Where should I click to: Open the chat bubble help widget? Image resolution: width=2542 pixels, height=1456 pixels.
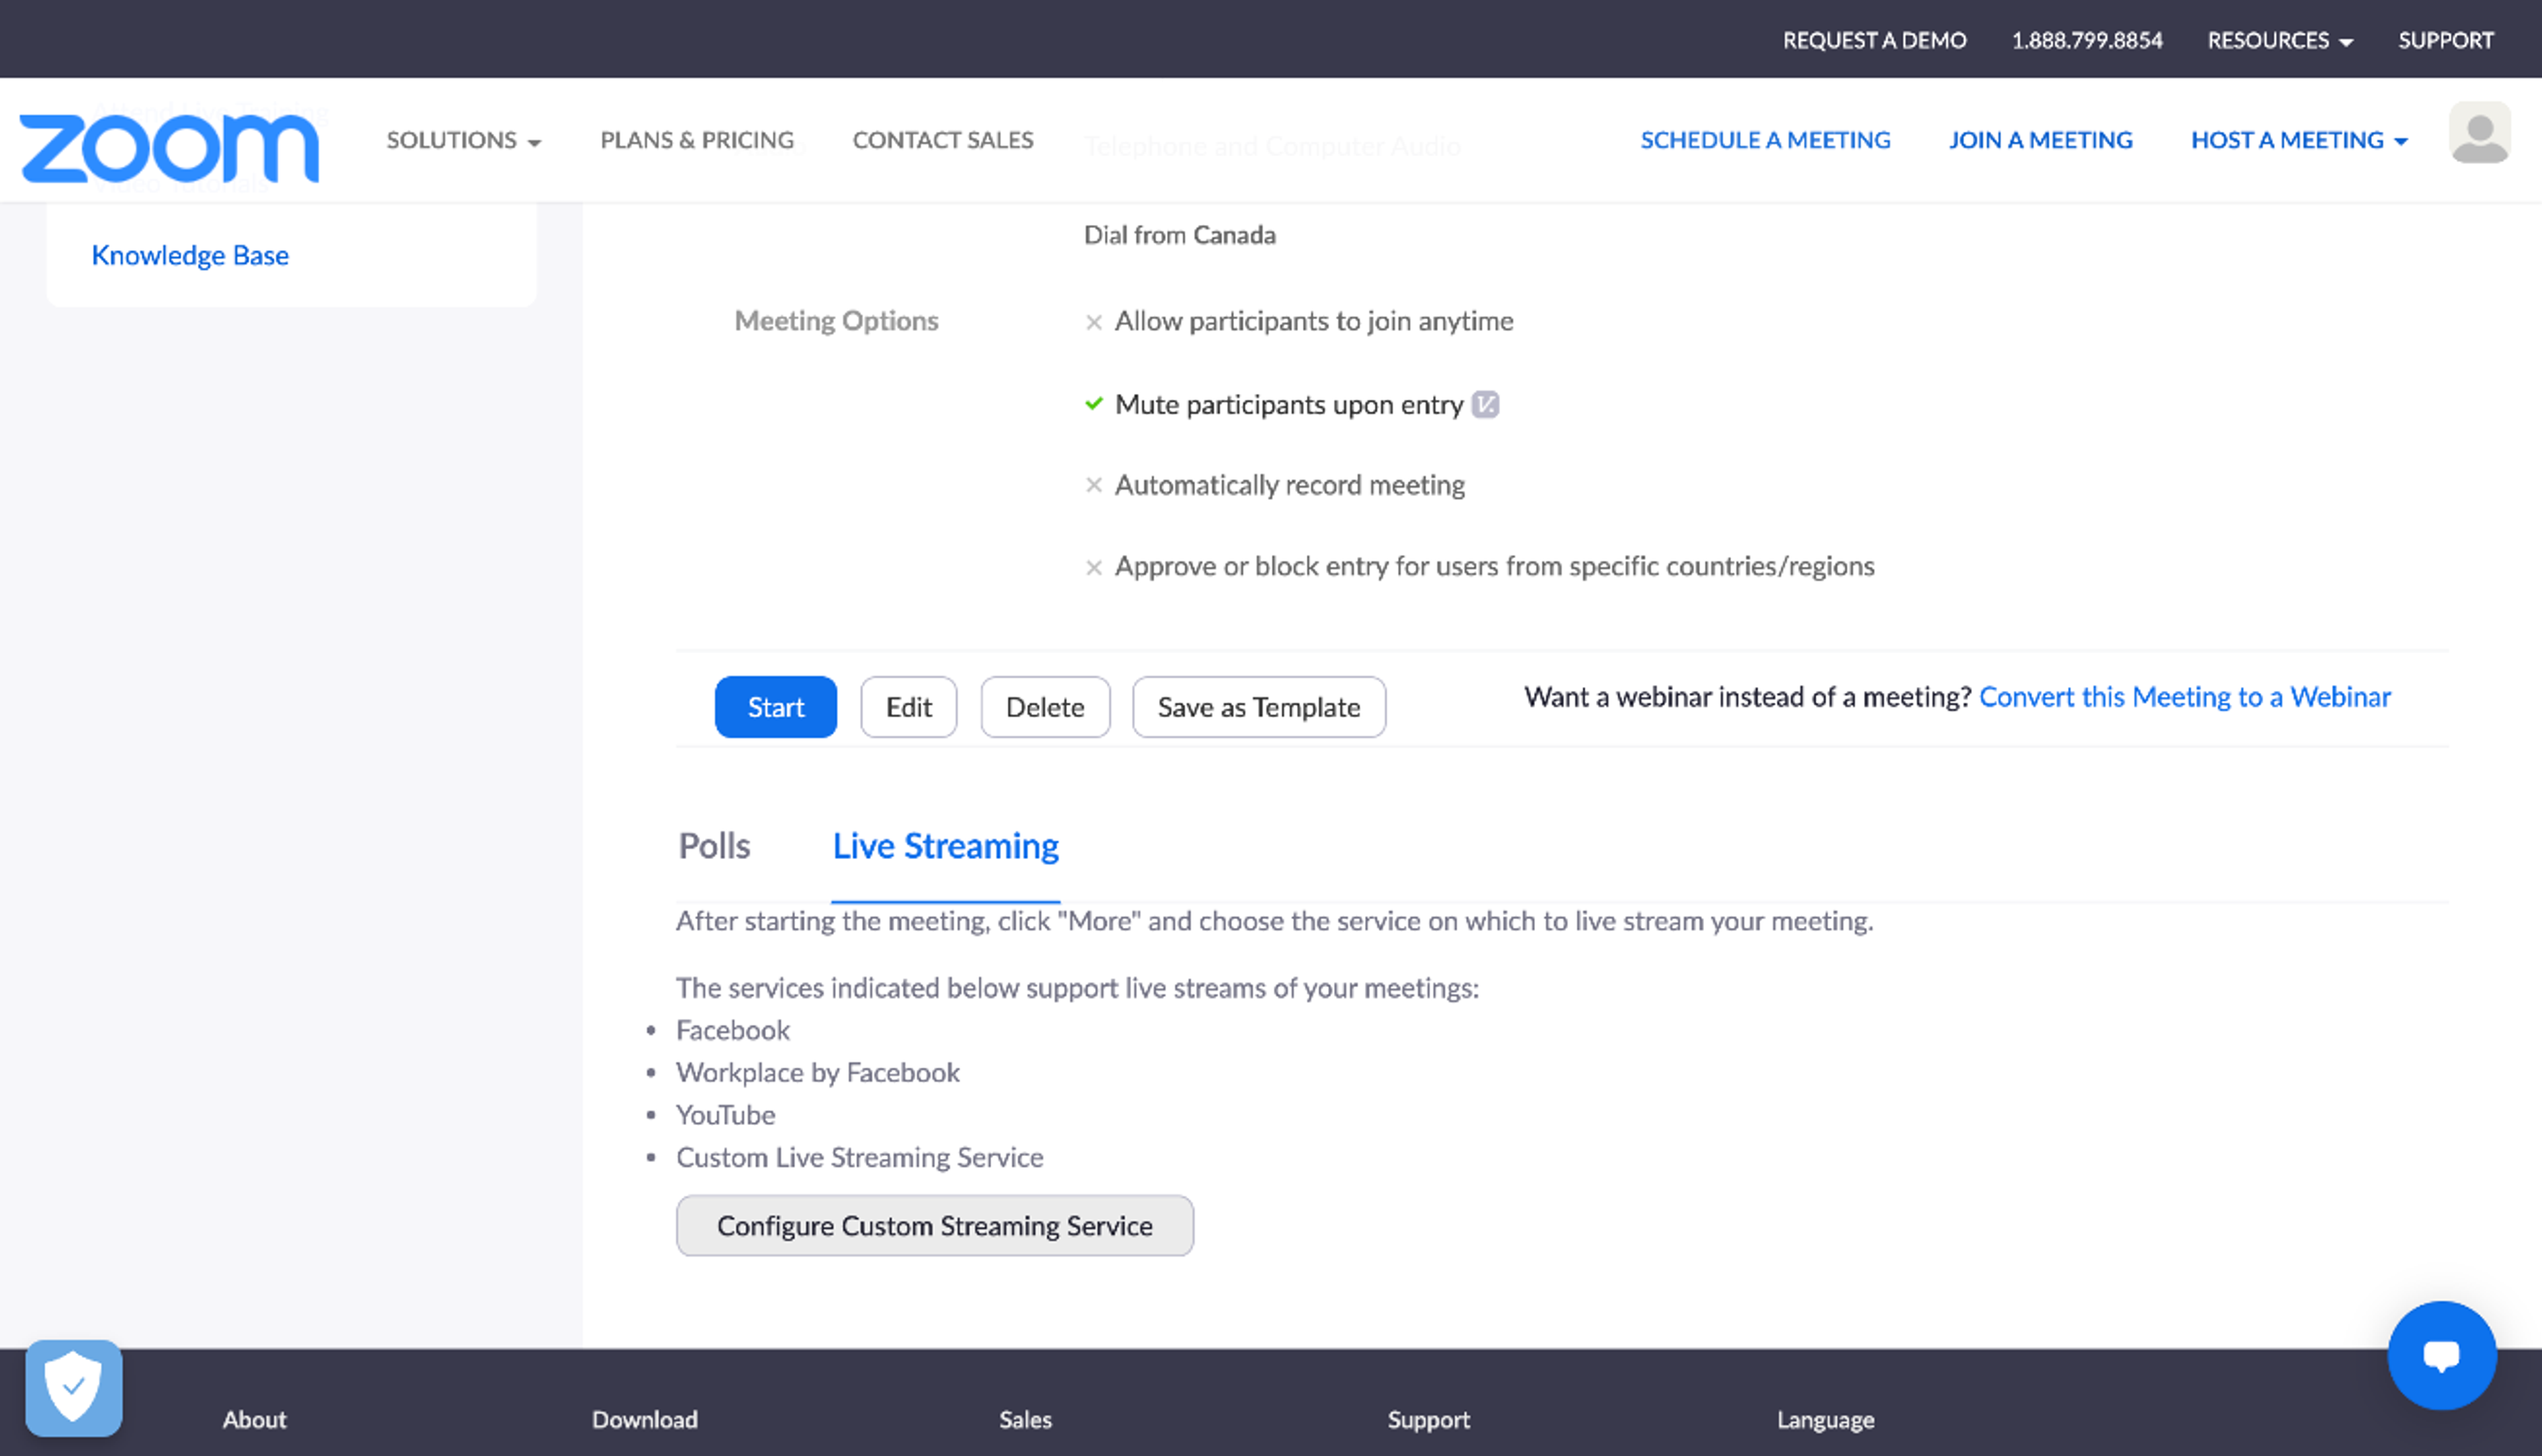[2441, 1355]
